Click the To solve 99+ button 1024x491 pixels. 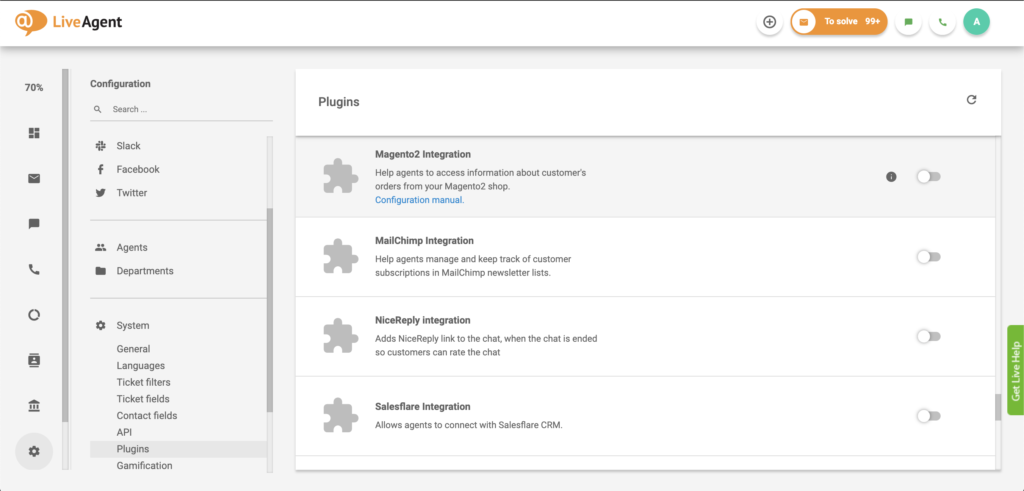[x=839, y=22]
